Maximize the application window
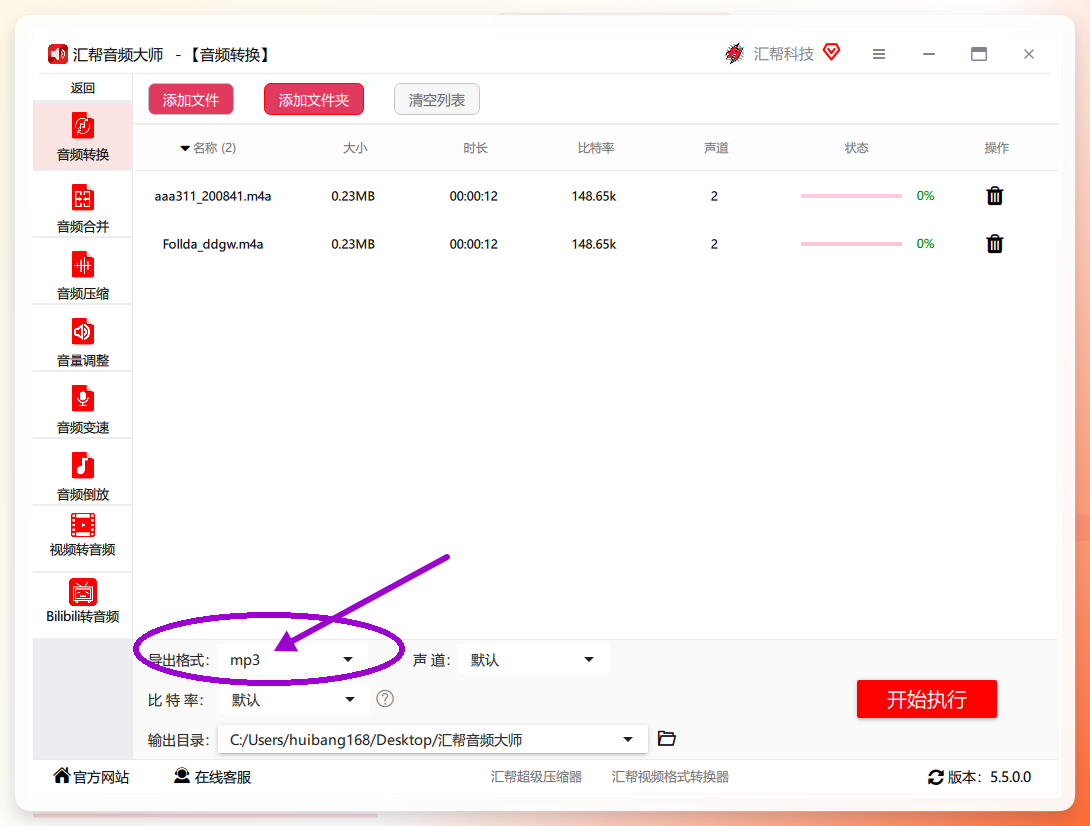The width and height of the screenshot is (1090, 826). pos(979,54)
